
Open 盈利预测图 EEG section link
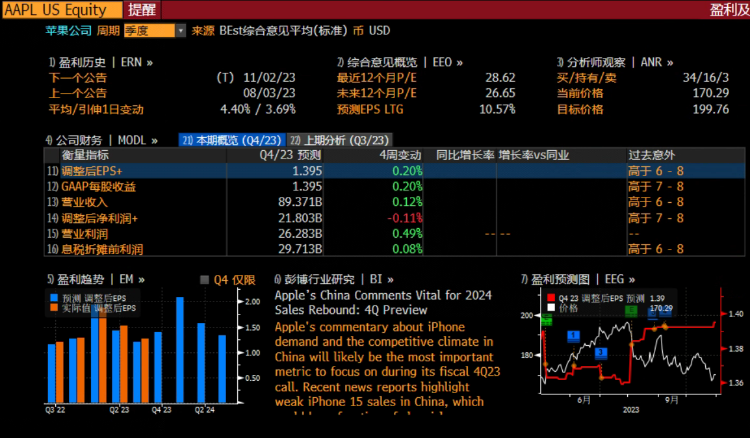(x=578, y=279)
